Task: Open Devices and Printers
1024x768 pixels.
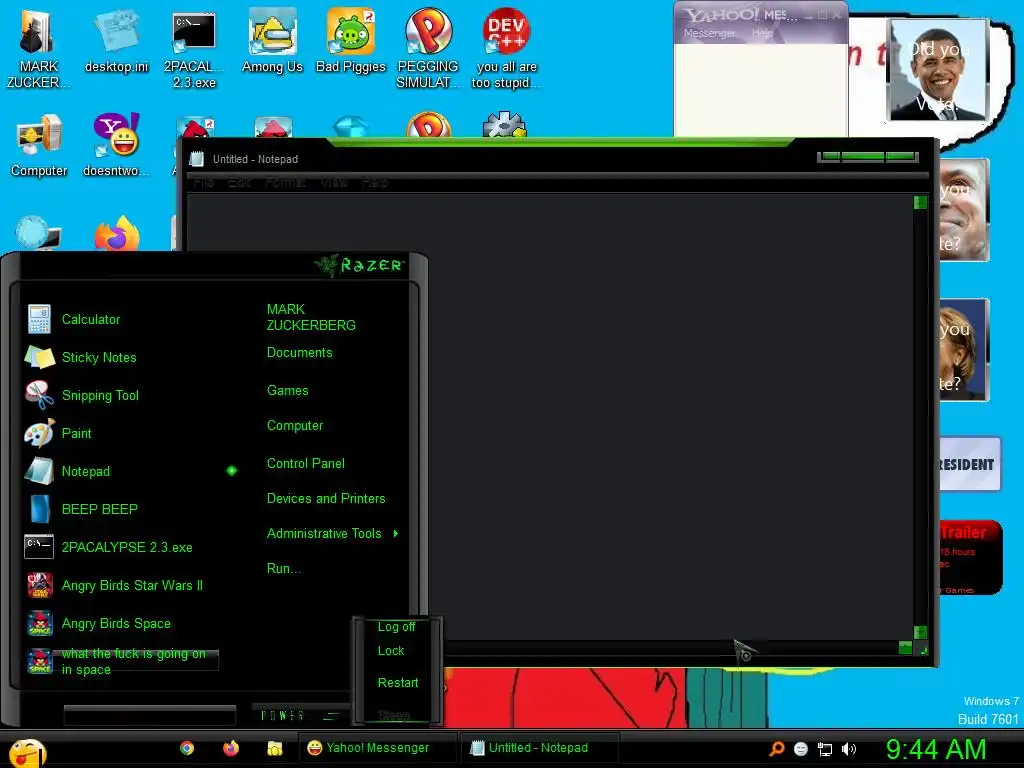Action: click(326, 499)
